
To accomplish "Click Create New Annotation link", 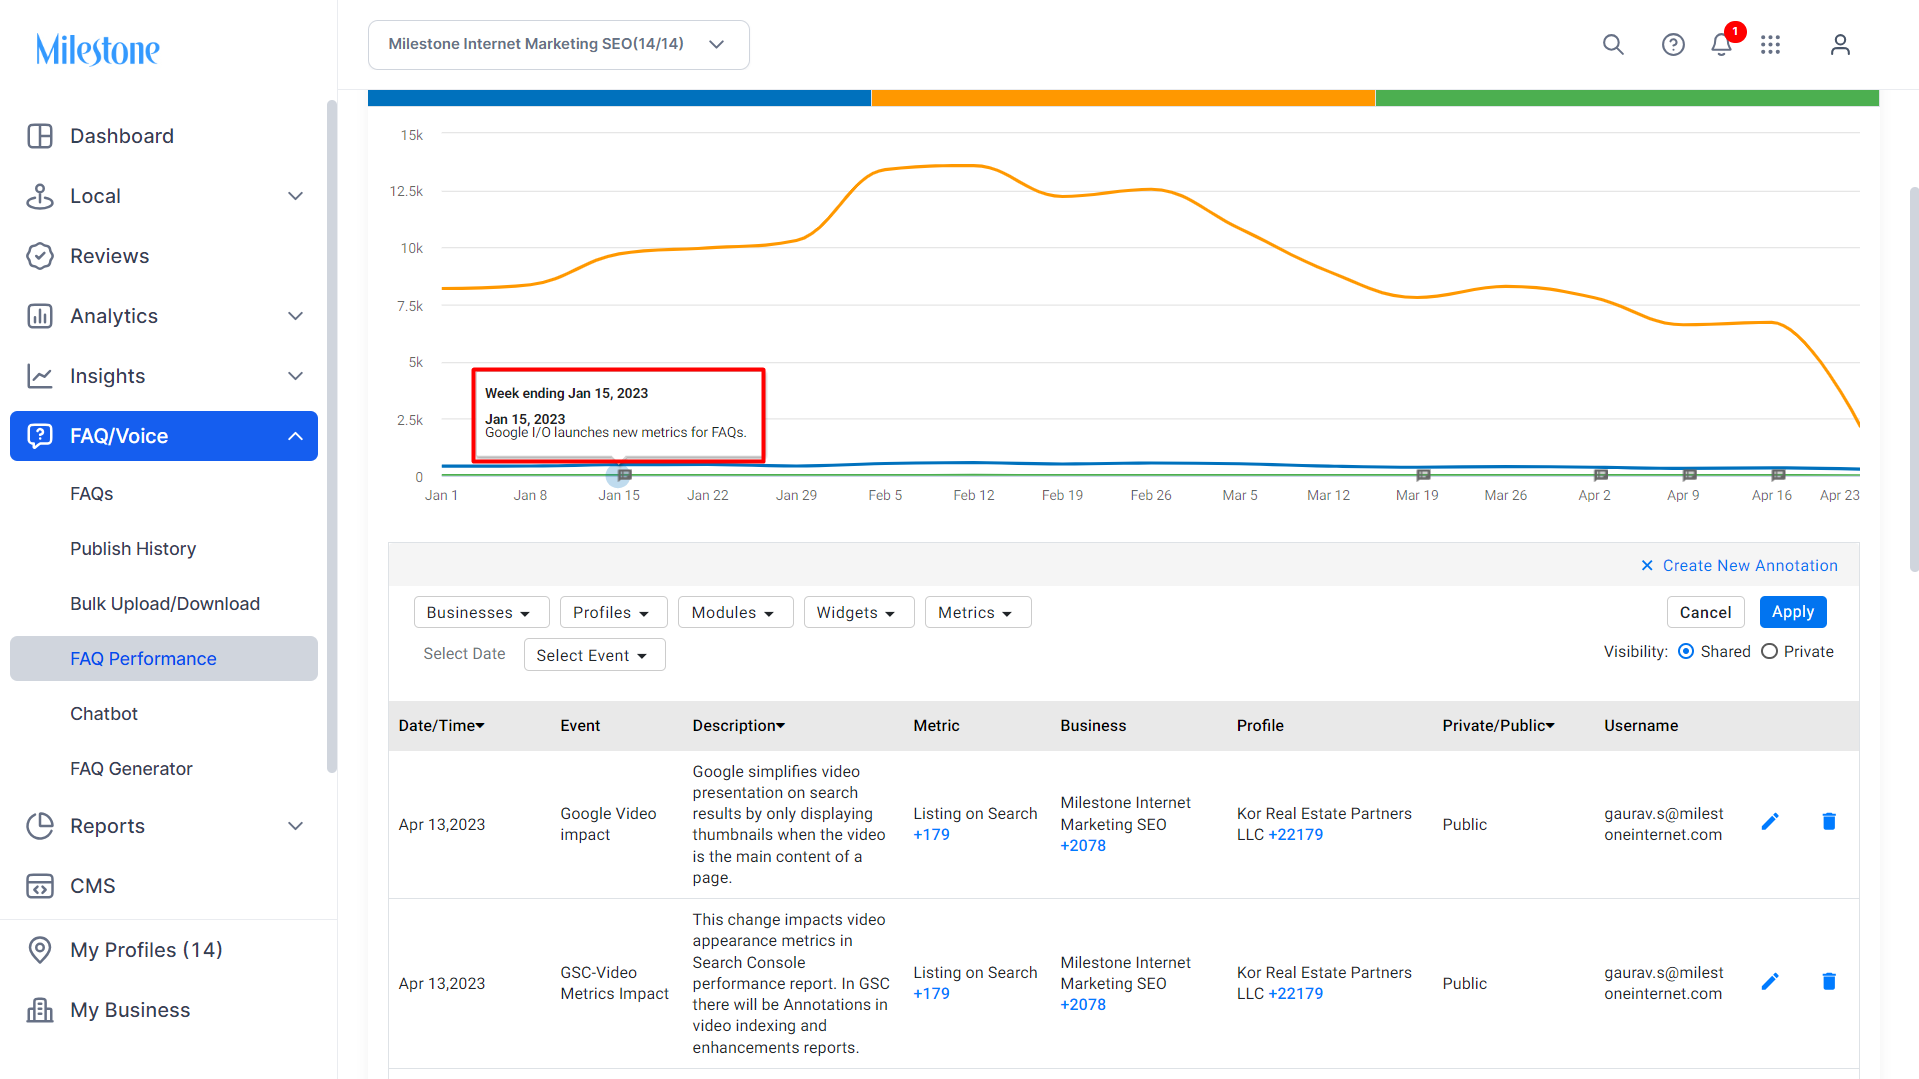I will [1750, 566].
